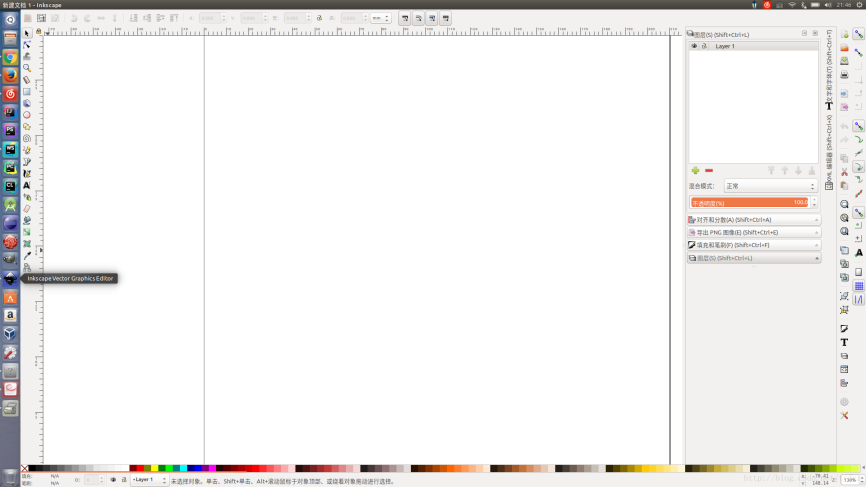Screen dimensions: 866x487
Task: Select the Gradient tool
Action: 27,232
